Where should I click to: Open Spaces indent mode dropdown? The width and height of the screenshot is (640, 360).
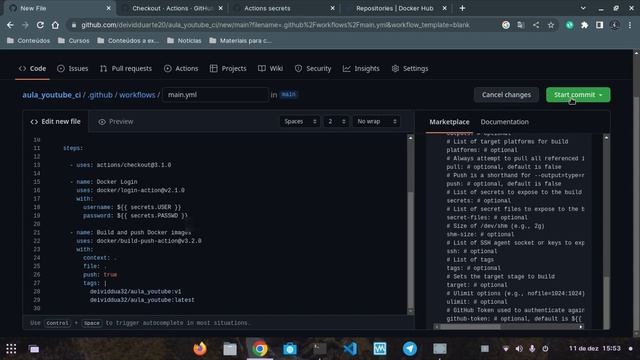pyautogui.click(x=300, y=121)
